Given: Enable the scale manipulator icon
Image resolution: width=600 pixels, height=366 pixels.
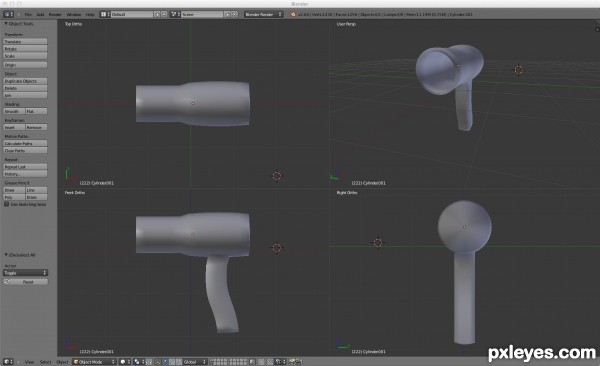Looking at the screenshot, I should point(178,362).
